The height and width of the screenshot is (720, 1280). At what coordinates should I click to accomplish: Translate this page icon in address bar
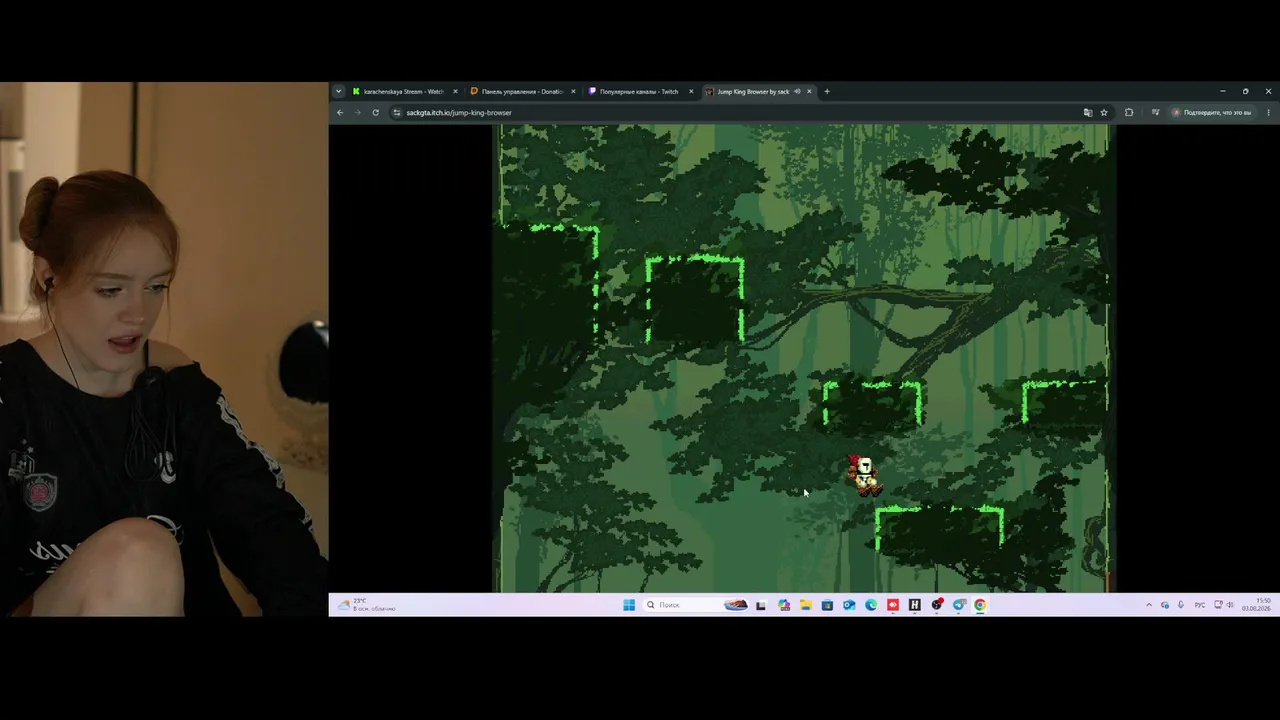[x=1088, y=112]
